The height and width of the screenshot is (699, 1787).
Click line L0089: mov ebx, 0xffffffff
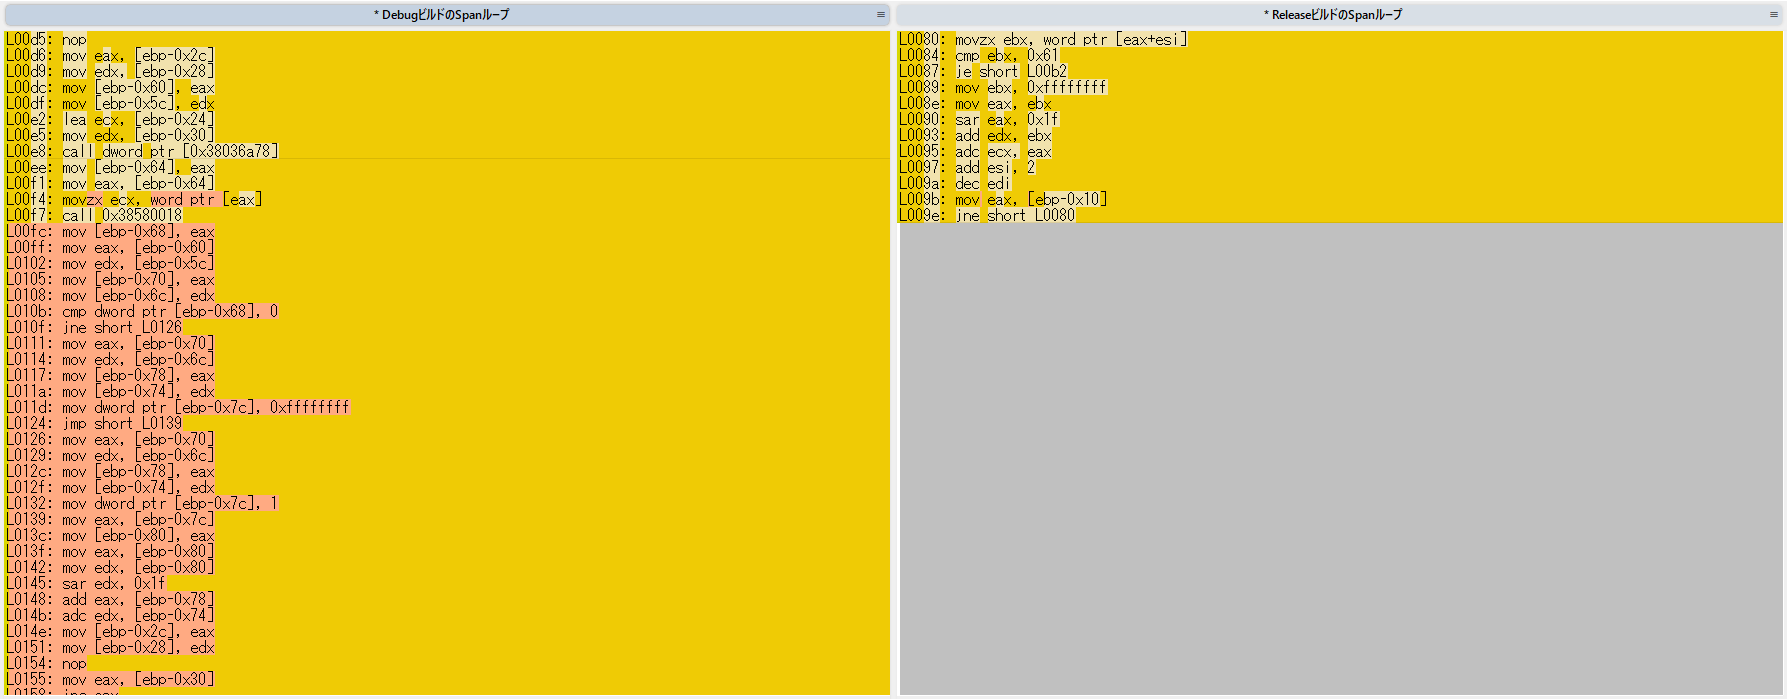(1003, 88)
